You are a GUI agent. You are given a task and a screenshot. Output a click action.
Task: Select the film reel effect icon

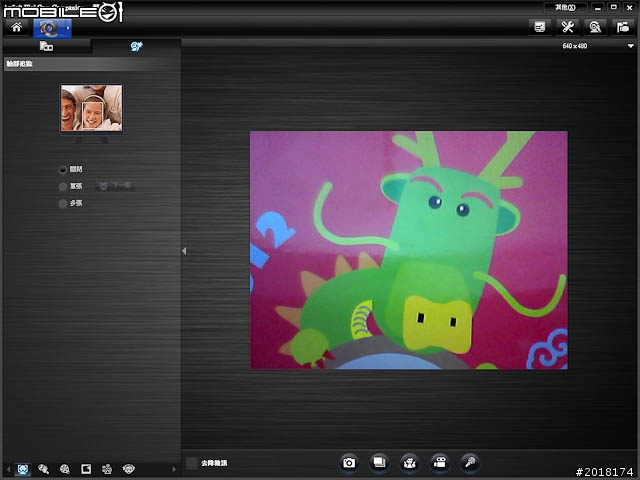coord(64,469)
